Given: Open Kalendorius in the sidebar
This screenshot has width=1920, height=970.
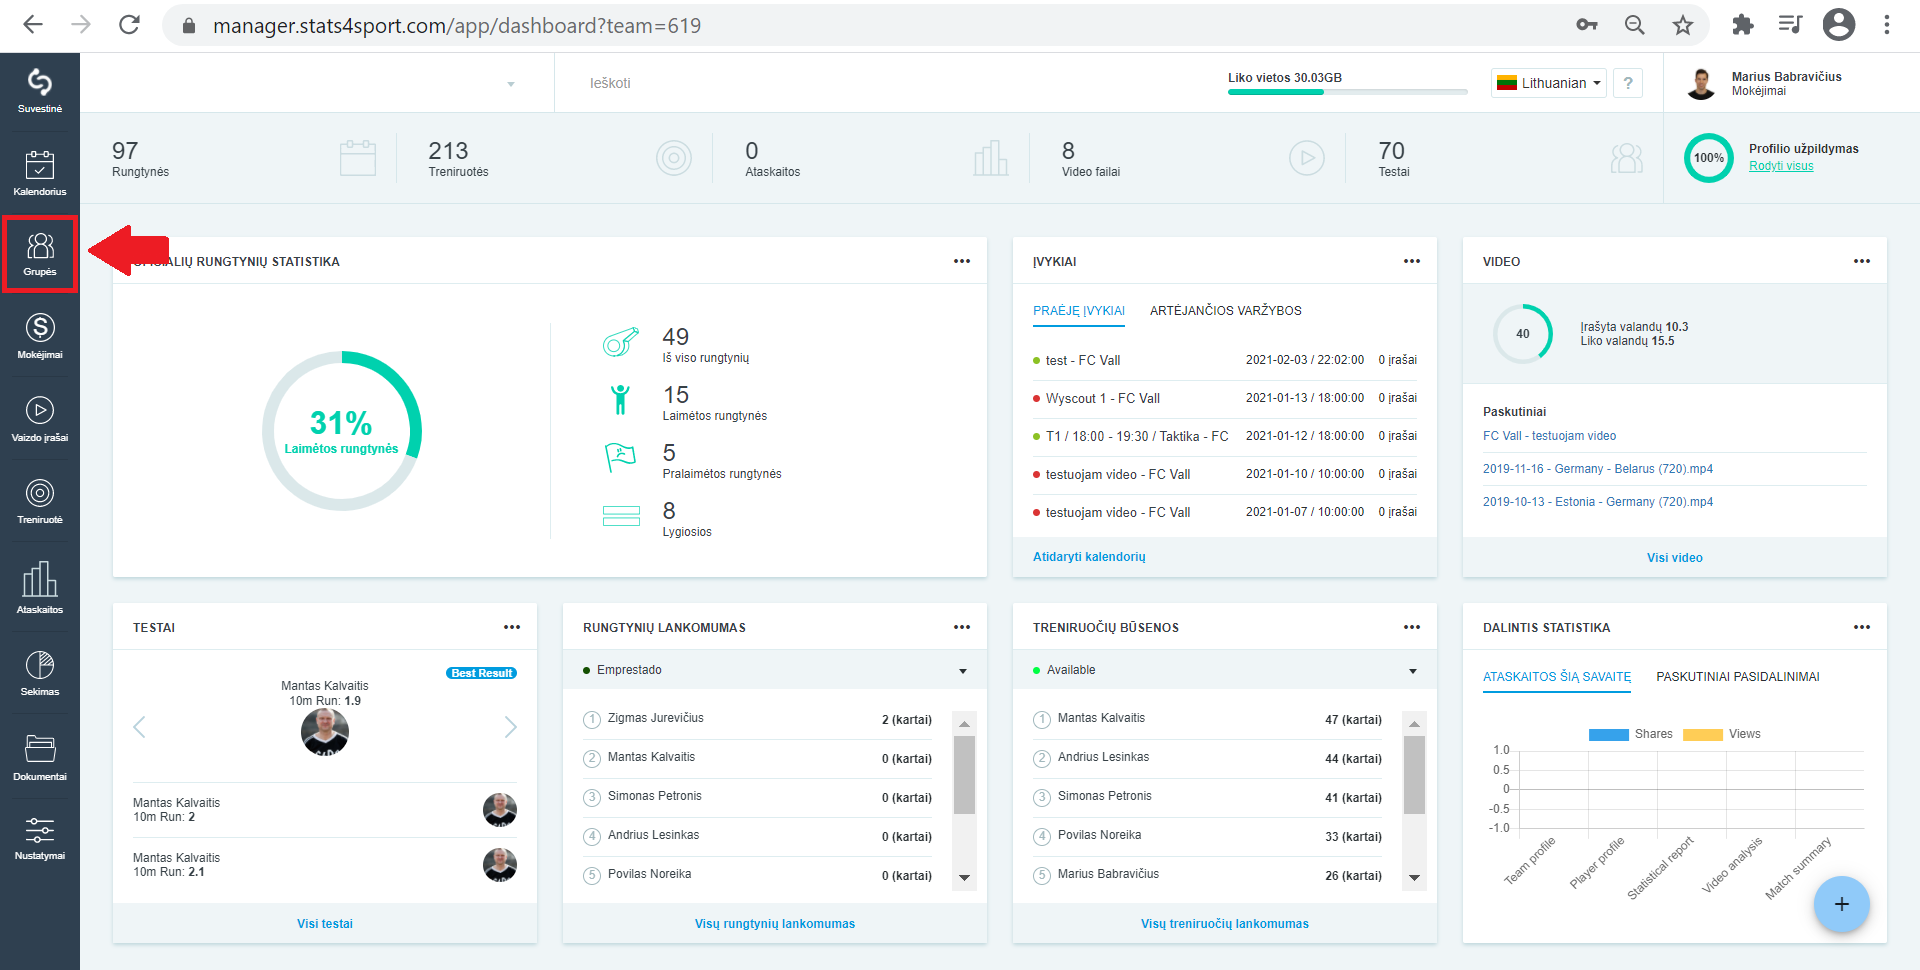Looking at the screenshot, I should coord(40,173).
